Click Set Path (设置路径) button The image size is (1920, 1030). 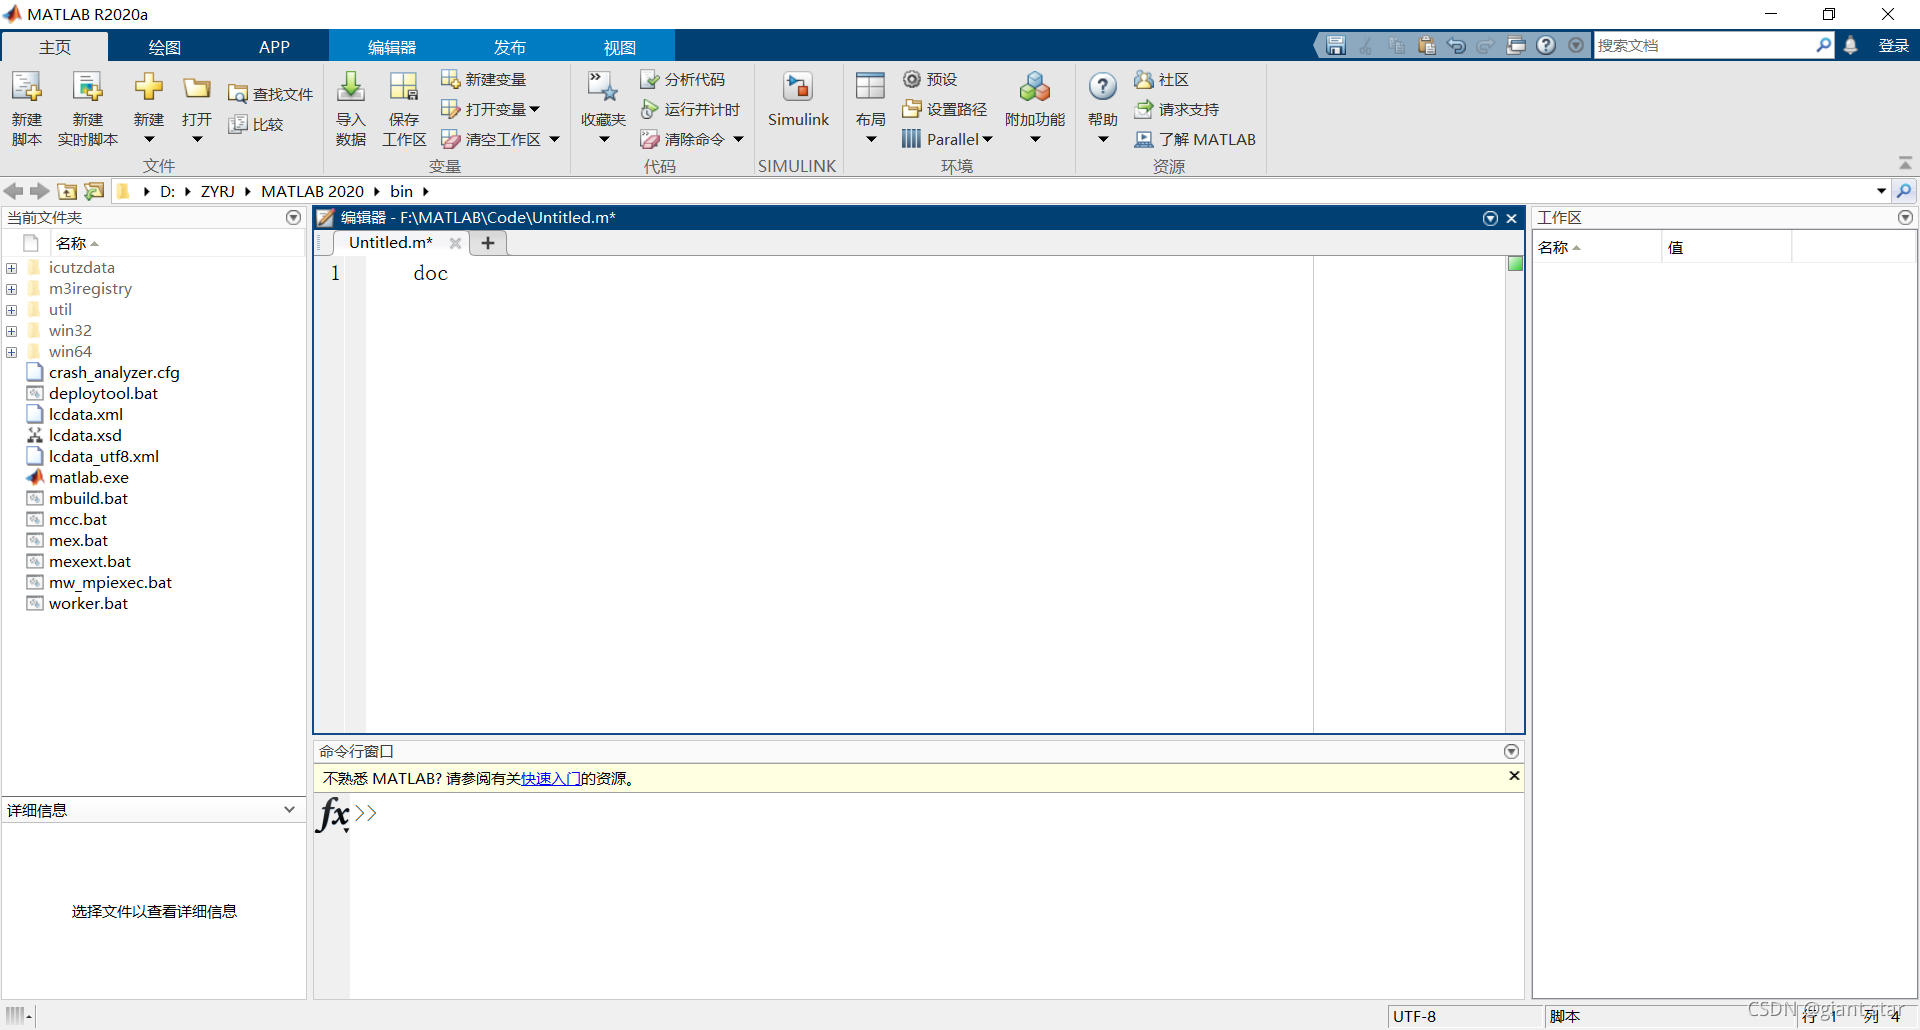click(944, 109)
